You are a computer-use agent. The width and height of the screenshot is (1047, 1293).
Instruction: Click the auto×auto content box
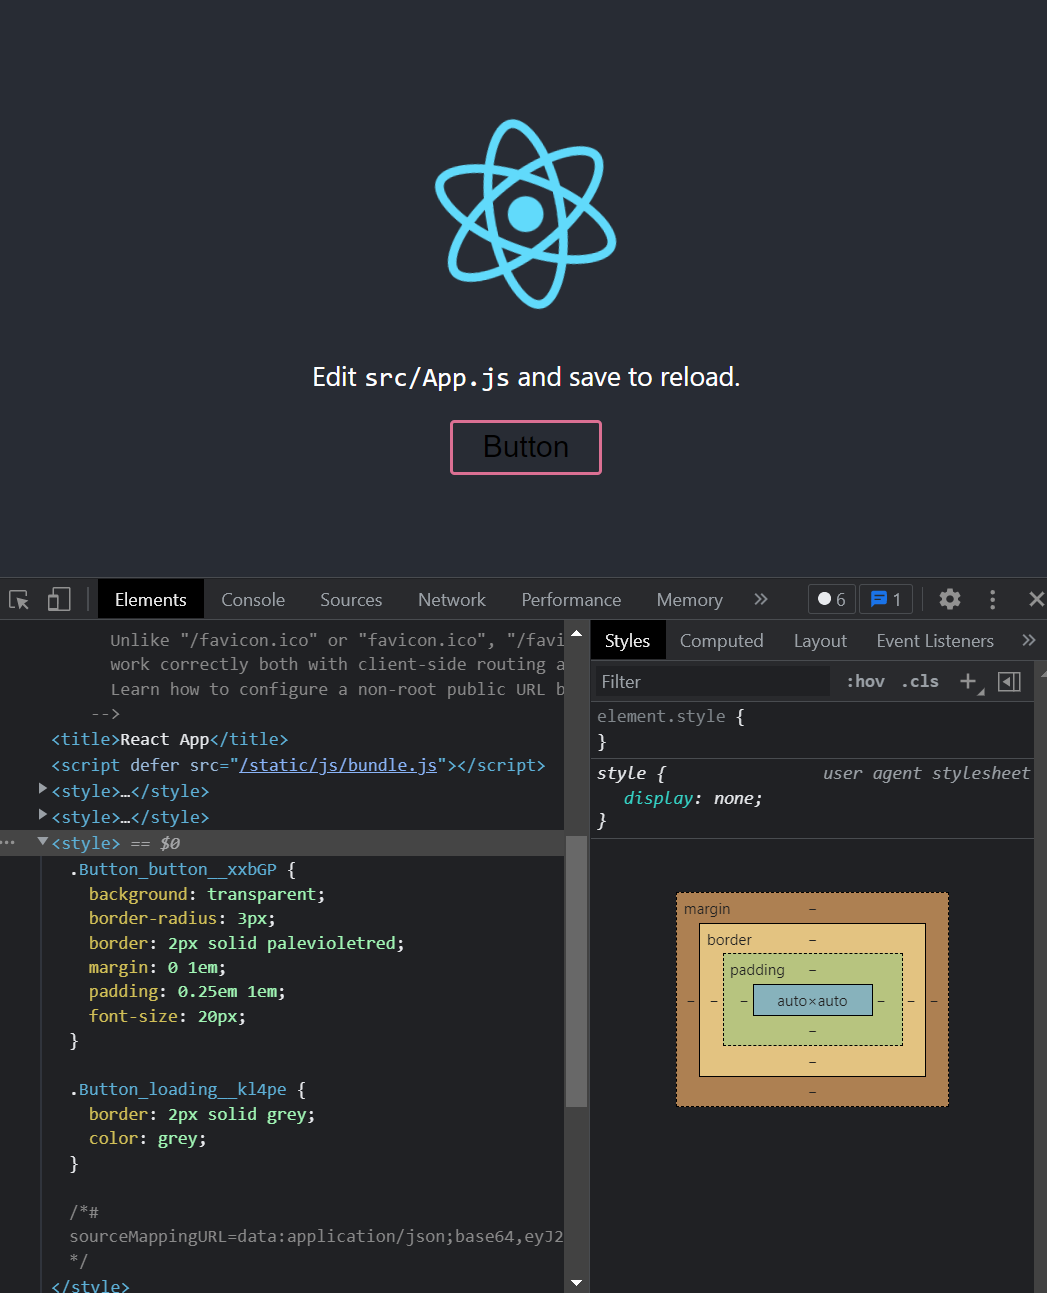(812, 1000)
